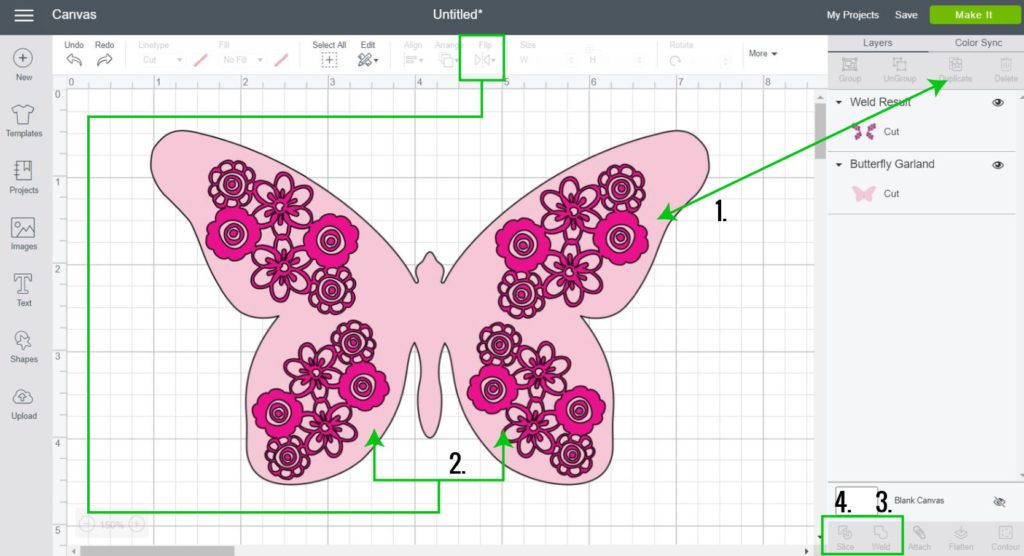The height and width of the screenshot is (556, 1024).
Task: UnGroup the selected layers
Action: point(899,70)
